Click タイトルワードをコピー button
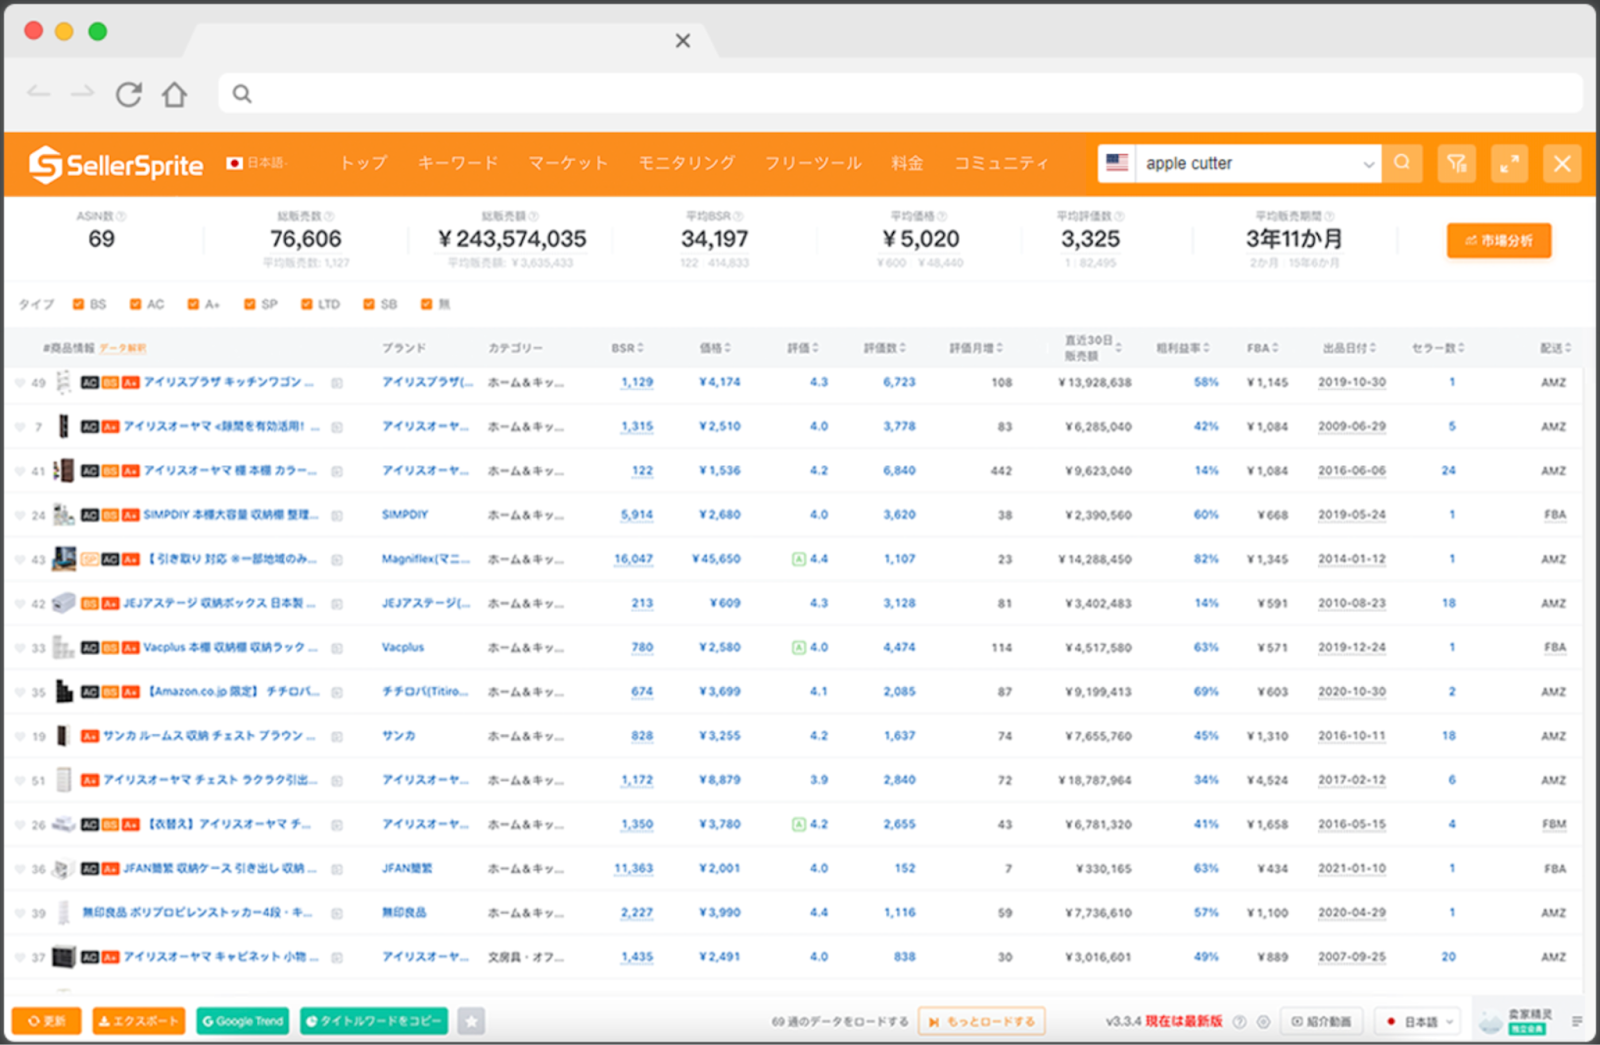Viewport: 1600px width, 1045px height. 374,1021
